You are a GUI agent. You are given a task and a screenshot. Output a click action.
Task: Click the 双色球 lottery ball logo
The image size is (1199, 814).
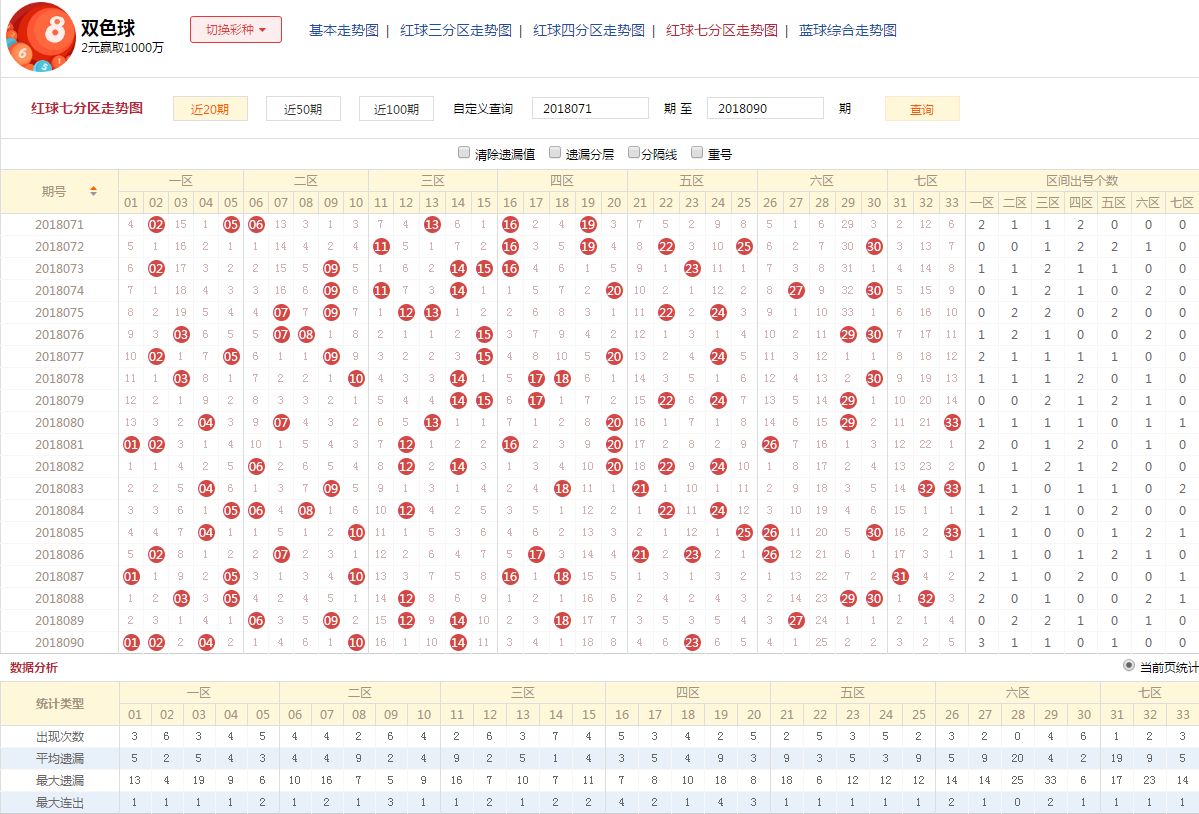[41, 37]
